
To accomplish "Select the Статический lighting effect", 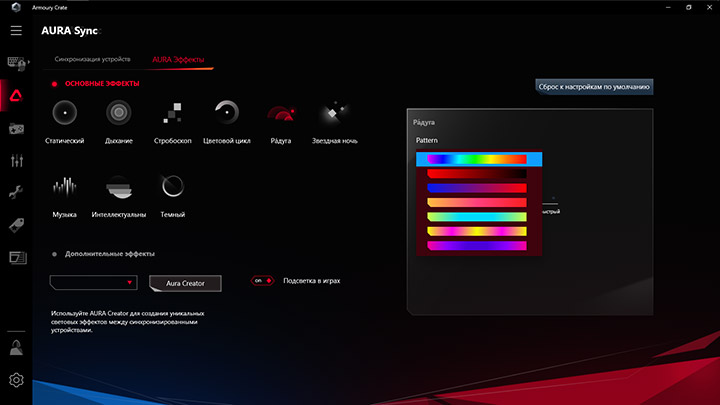I will (65, 122).
